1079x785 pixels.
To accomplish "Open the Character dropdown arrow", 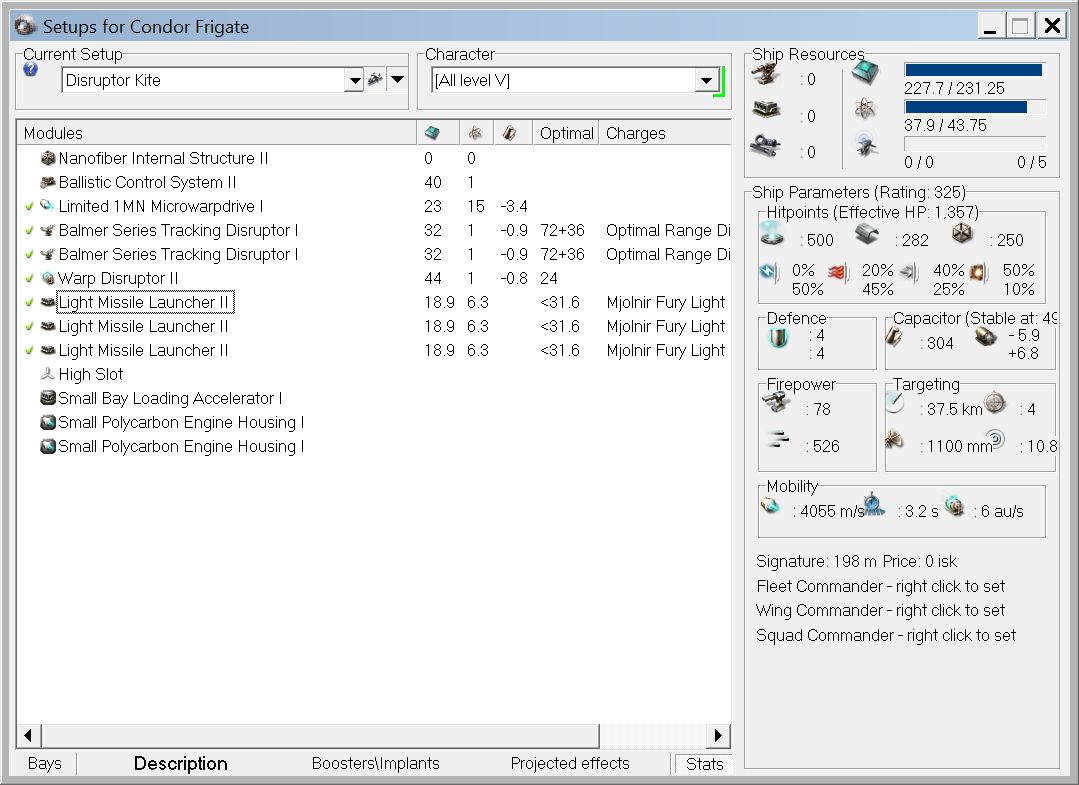I will pyautogui.click(x=706, y=80).
